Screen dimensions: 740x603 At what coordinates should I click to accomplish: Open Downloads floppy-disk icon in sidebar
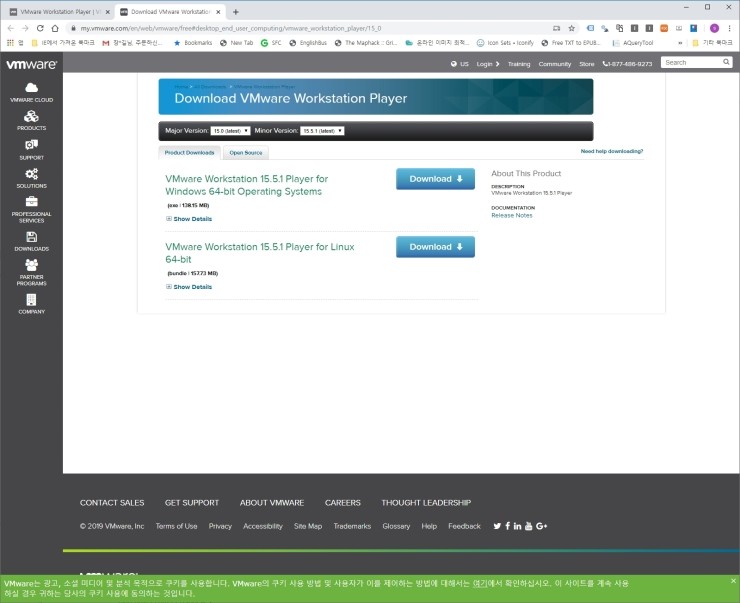tap(32, 237)
